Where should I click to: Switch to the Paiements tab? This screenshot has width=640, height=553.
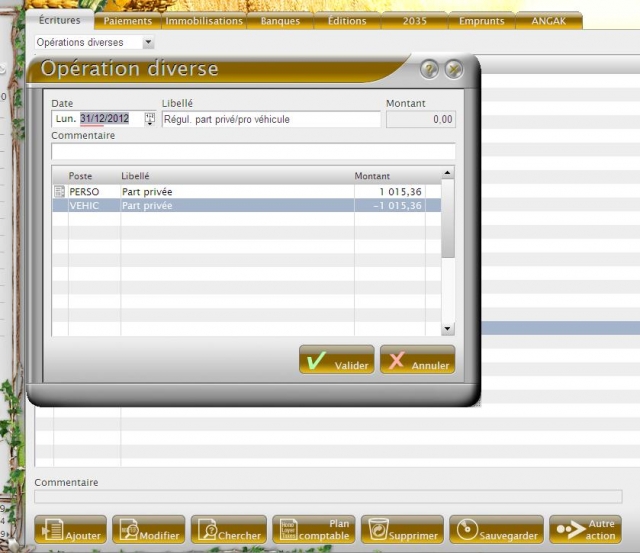[x=128, y=21]
